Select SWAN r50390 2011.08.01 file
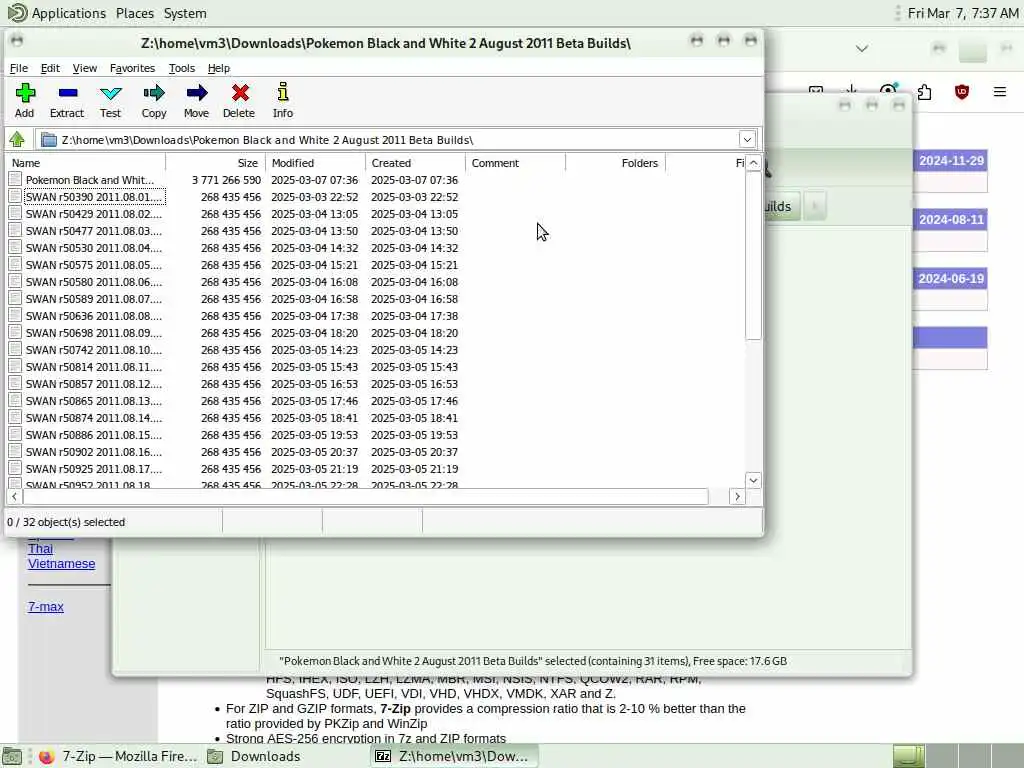Screen dimensions: 1024x768 94,197
